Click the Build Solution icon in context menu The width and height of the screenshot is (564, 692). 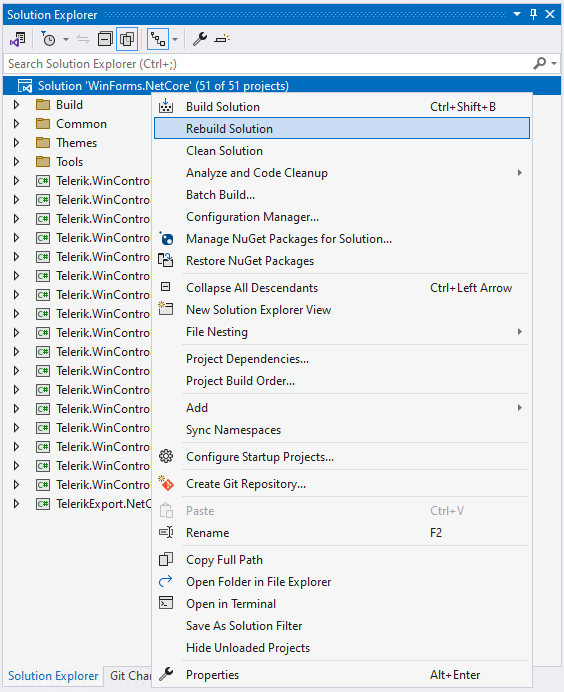point(166,106)
